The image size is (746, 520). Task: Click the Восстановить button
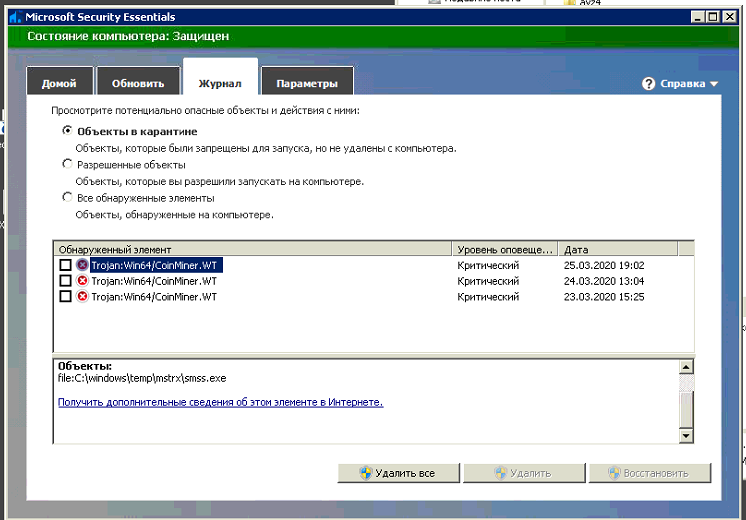click(650, 473)
